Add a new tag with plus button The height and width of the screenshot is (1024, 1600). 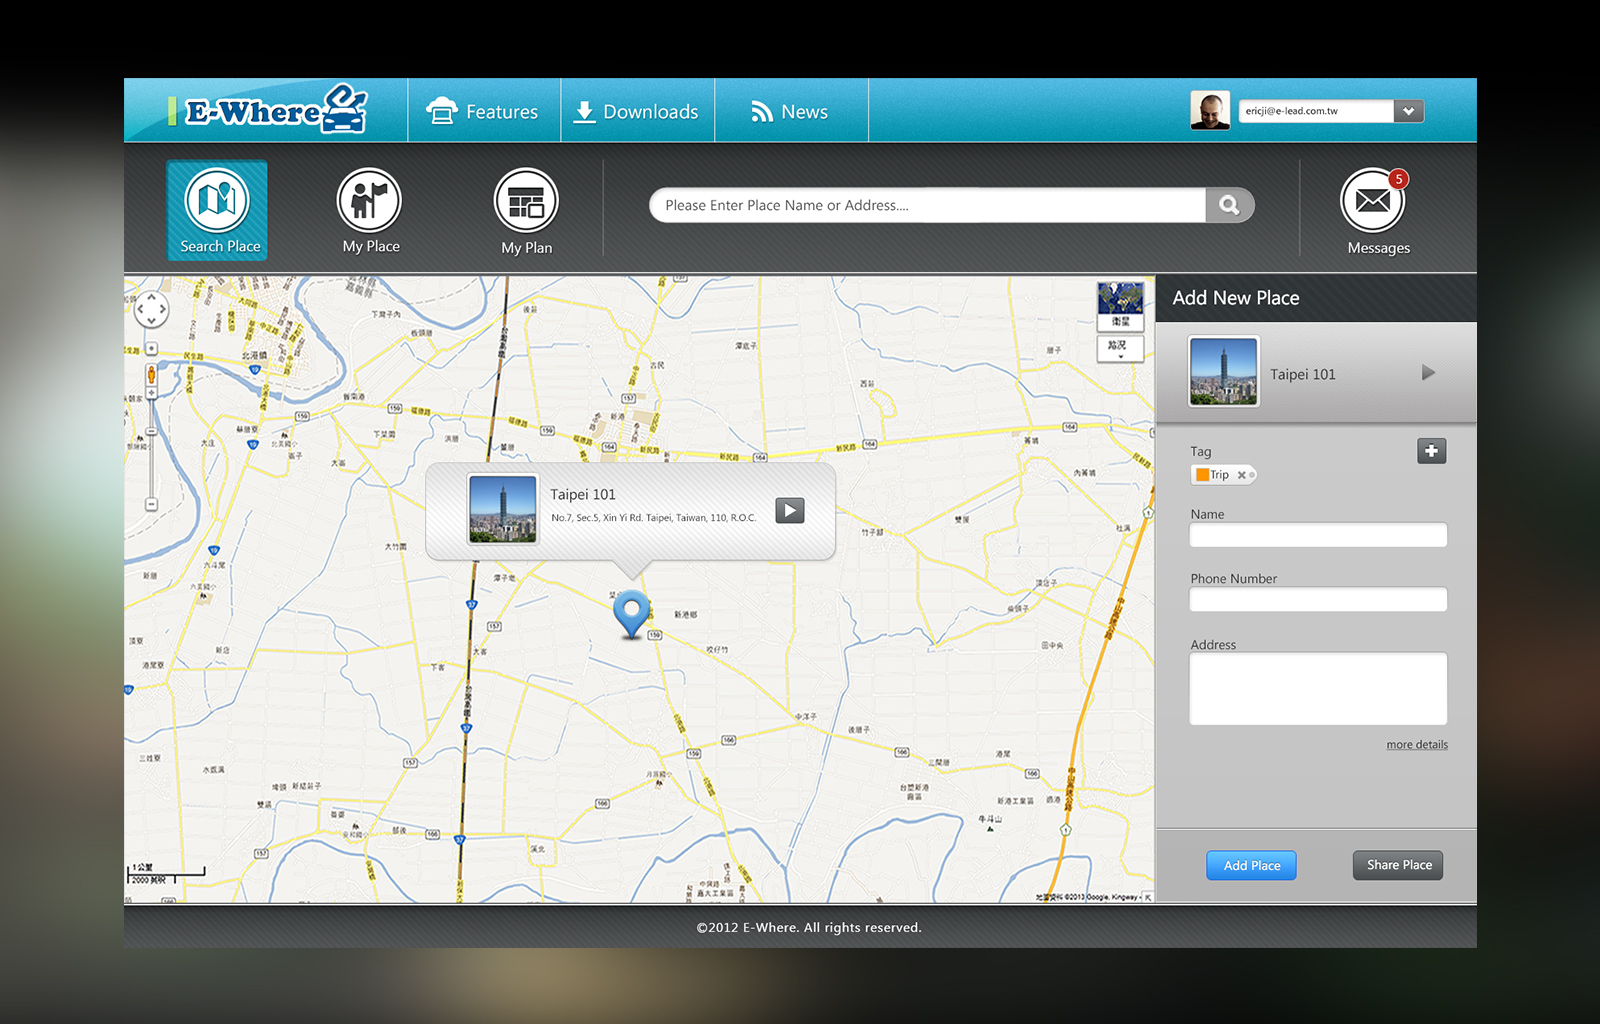[x=1431, y=451]
